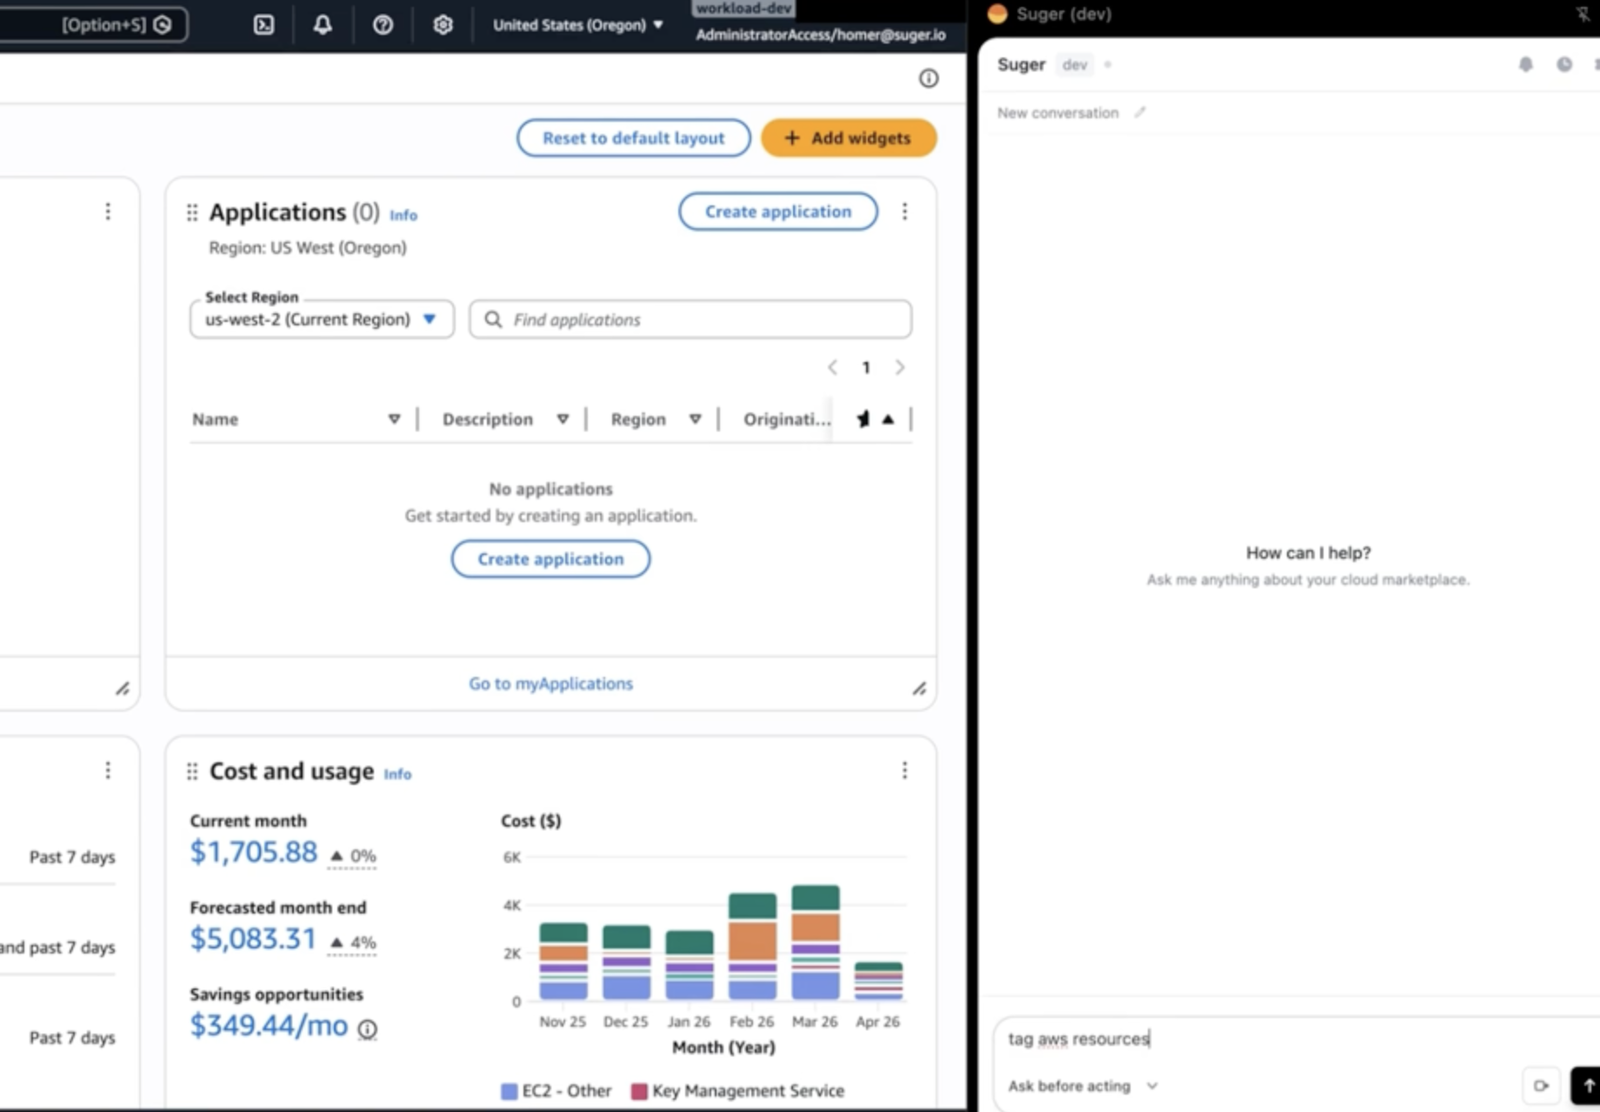Open the Ask before acting mode dropdown
The height and width of the screenshot is (1112, 1600).
1083,1085
